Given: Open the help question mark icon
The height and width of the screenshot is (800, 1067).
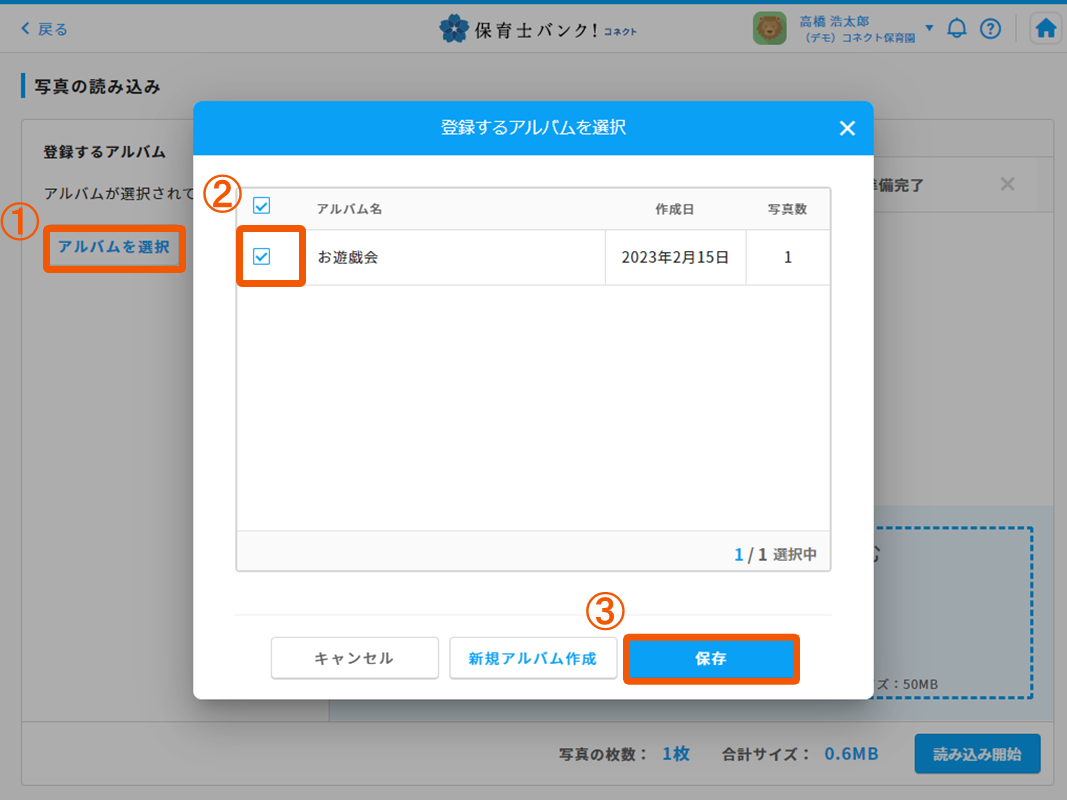Looking at the screenshot, I should [x=990, y=29].
